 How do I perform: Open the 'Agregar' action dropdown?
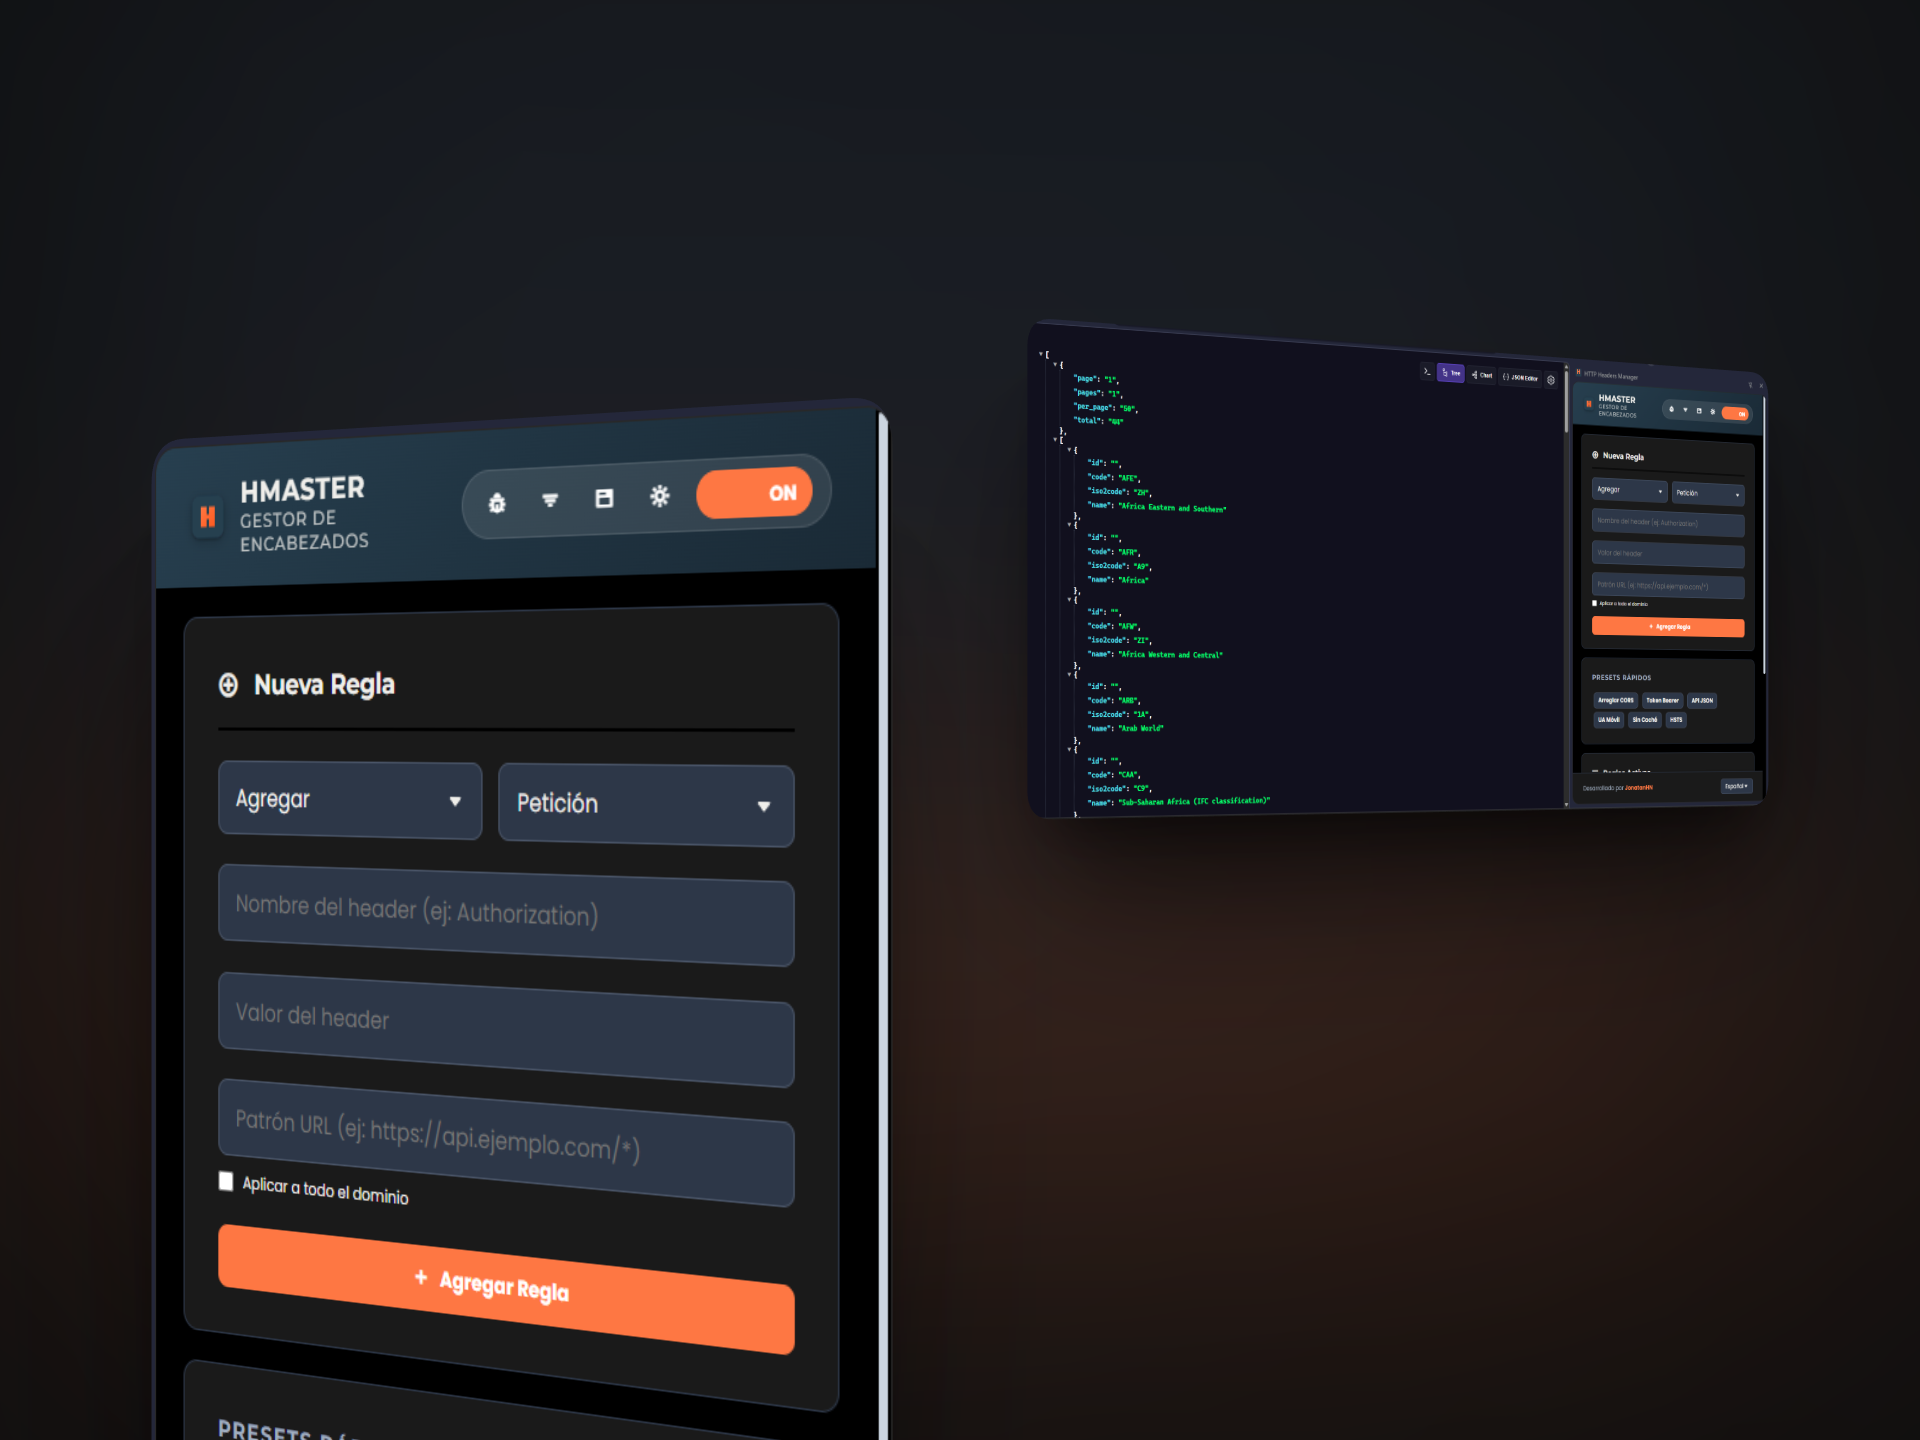349,800
